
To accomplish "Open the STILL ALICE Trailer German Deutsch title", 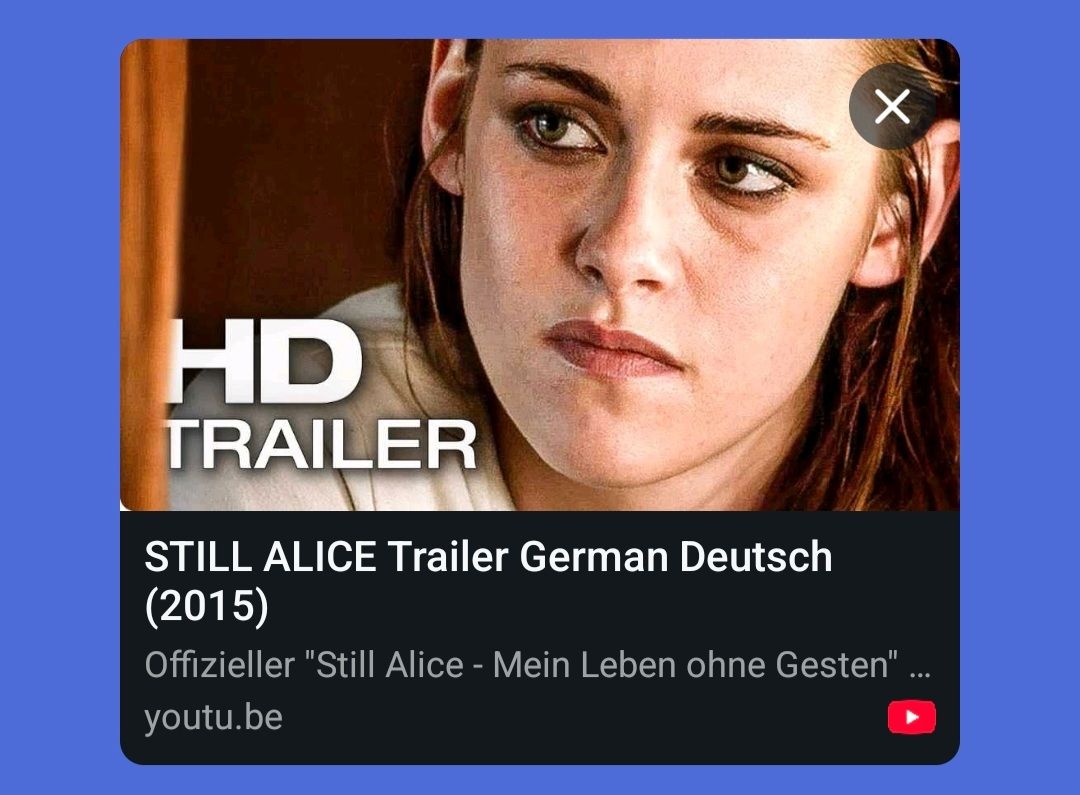I will [488, 581].
